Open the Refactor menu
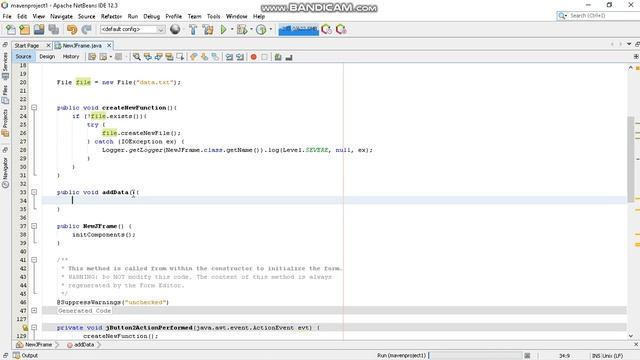This screenshot has width=640, height=360. (111, 16)
